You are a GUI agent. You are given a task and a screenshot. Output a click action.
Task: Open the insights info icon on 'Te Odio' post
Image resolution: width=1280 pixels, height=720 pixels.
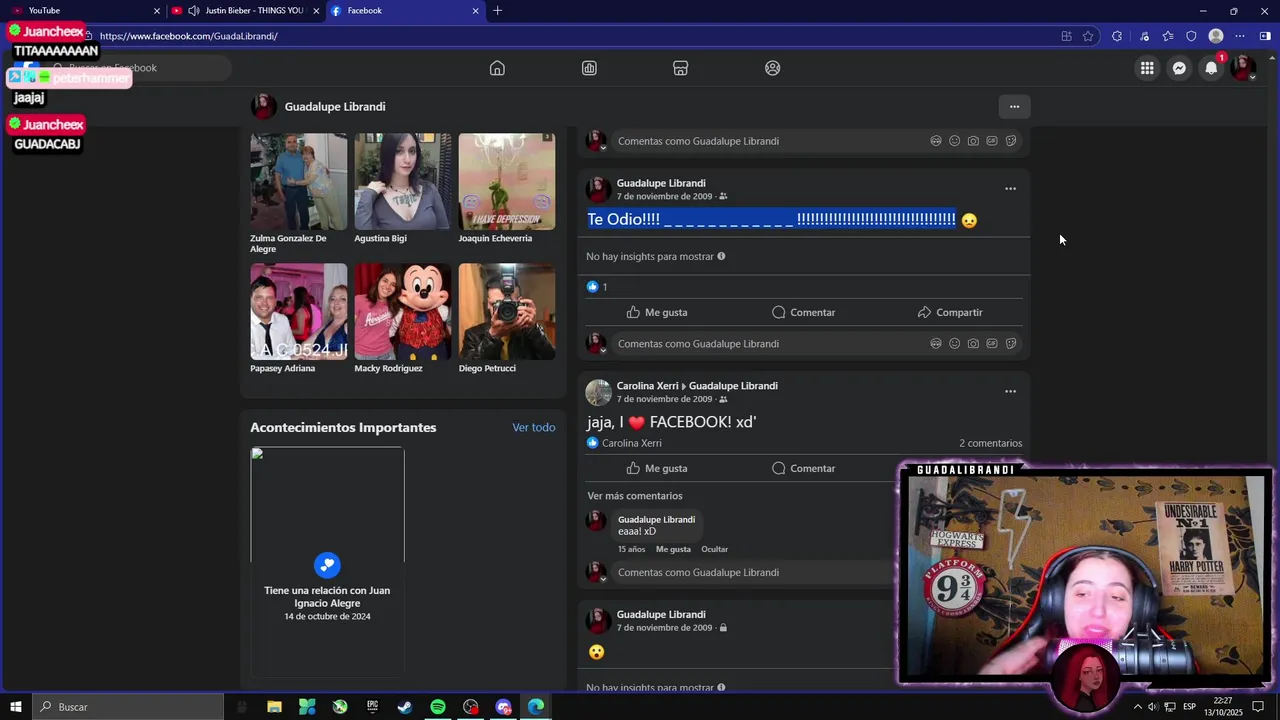click(721, 256)
